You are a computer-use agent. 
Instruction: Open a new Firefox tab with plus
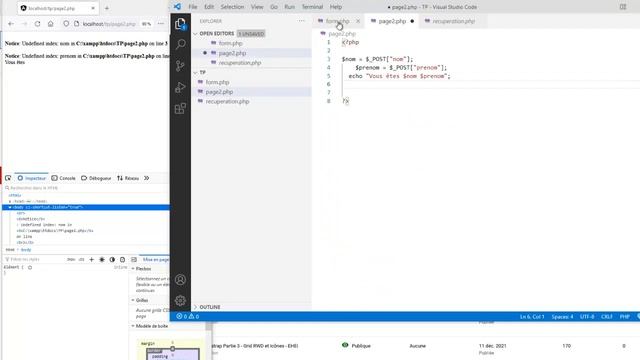[x=107, y=8]
